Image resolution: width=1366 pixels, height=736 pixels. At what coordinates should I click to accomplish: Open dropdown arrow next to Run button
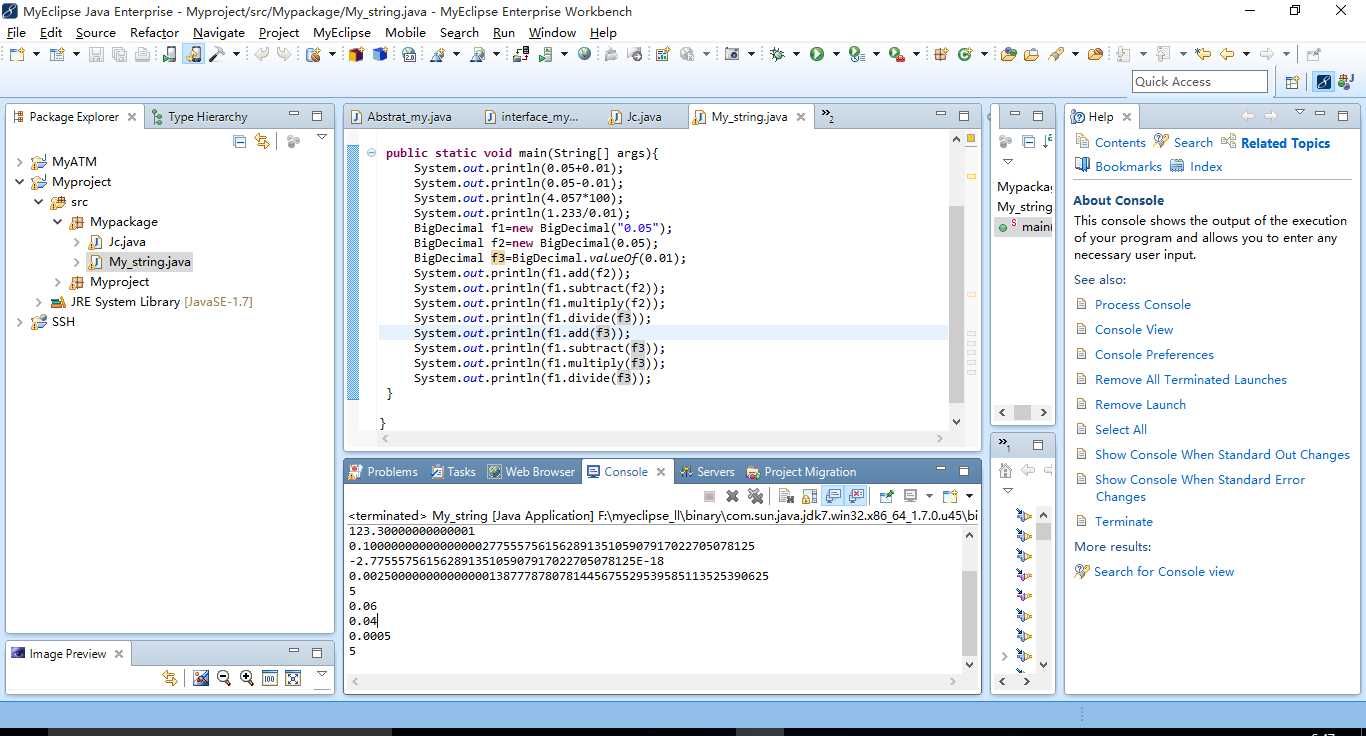coord(836,54)
